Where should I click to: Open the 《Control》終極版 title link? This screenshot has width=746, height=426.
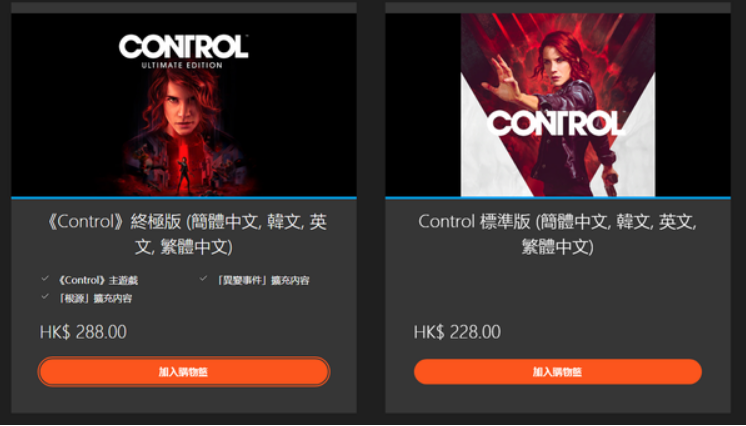pyautogui.click(x=184, y=235)
